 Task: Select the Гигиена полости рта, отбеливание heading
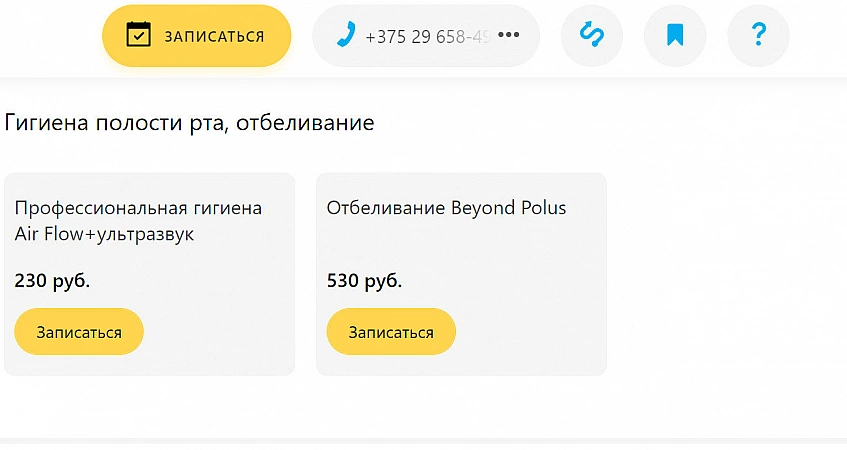[x=189, y=123]
